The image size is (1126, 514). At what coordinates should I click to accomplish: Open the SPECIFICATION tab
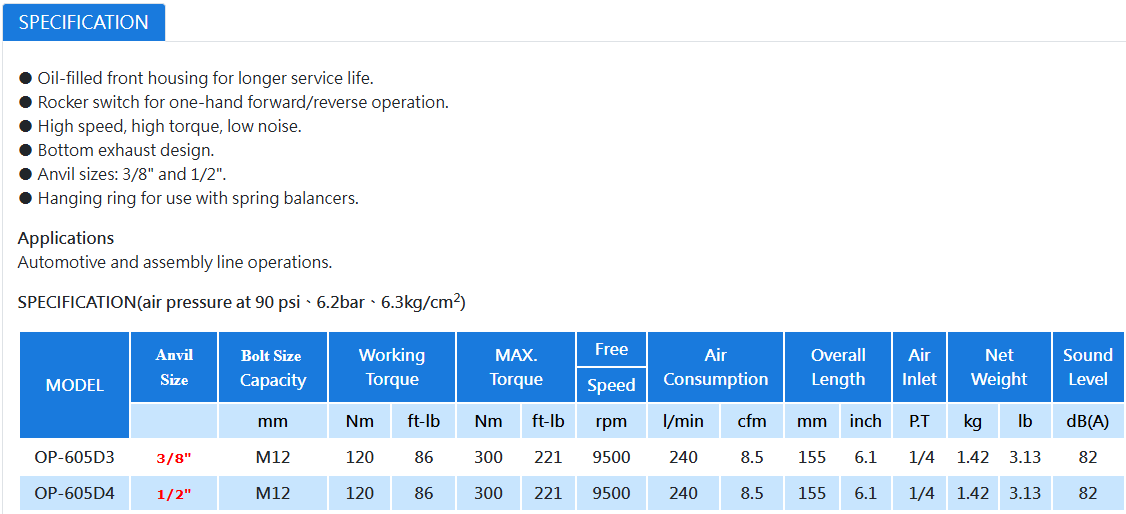[x=83, y=22]
